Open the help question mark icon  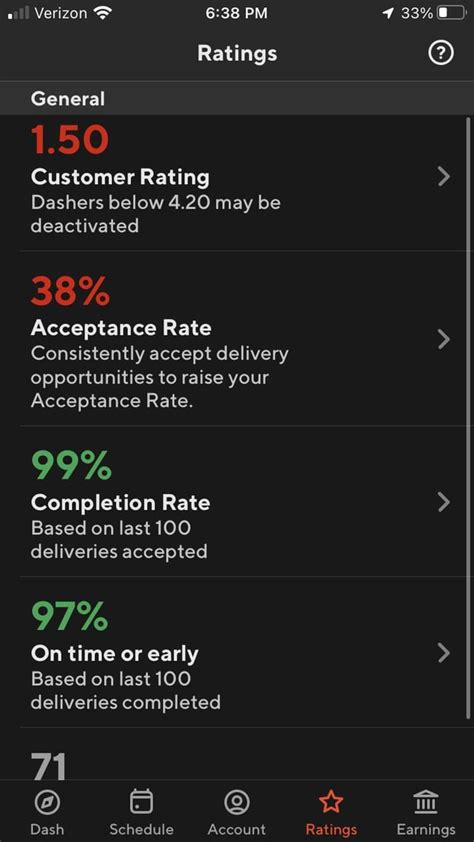(441, 53)
